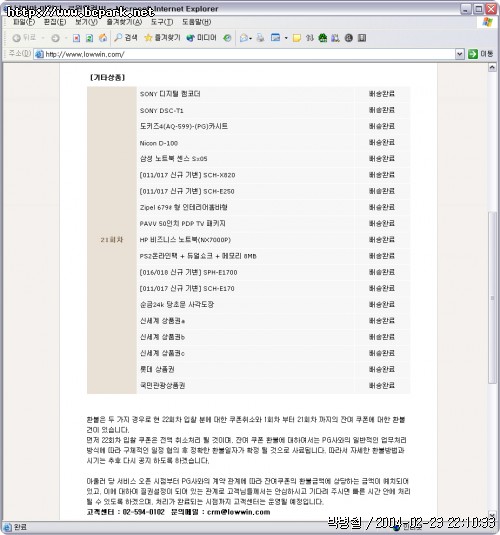Click the 'SONY 디지털 캠코더' row
500x535 pixels.
[x=273, y=94]
